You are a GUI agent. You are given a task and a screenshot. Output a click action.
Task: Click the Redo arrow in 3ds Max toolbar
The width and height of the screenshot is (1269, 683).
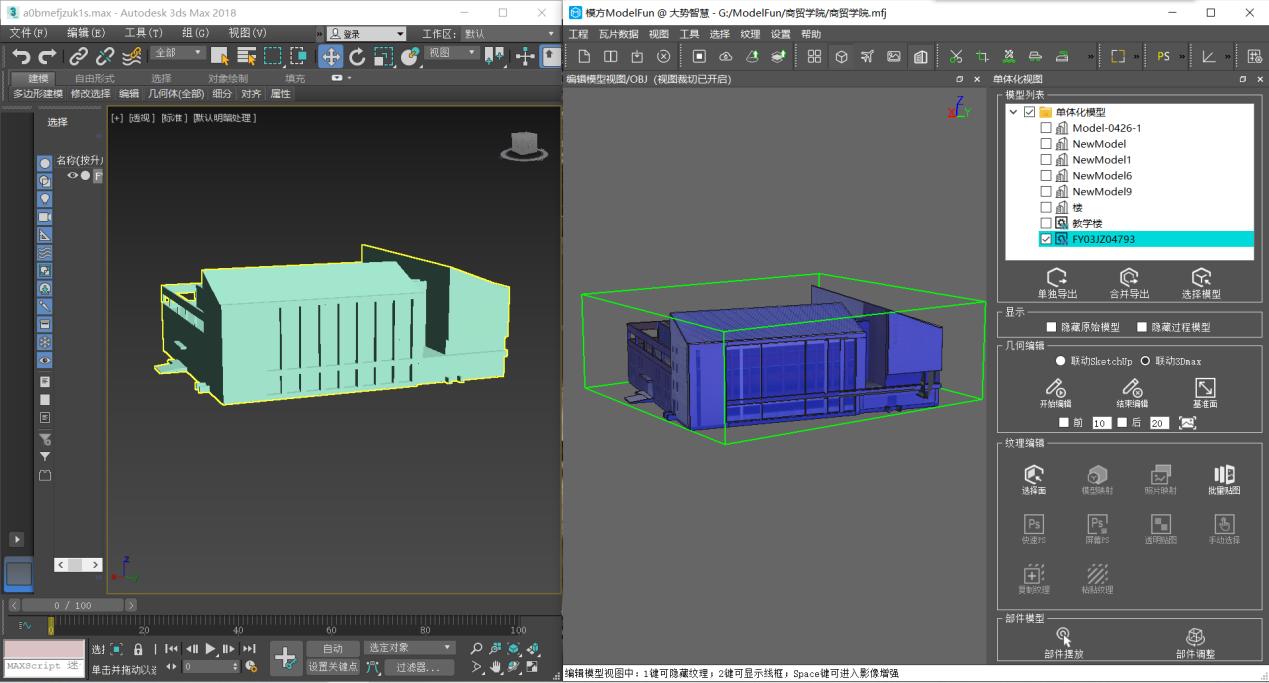click(48, 57)
